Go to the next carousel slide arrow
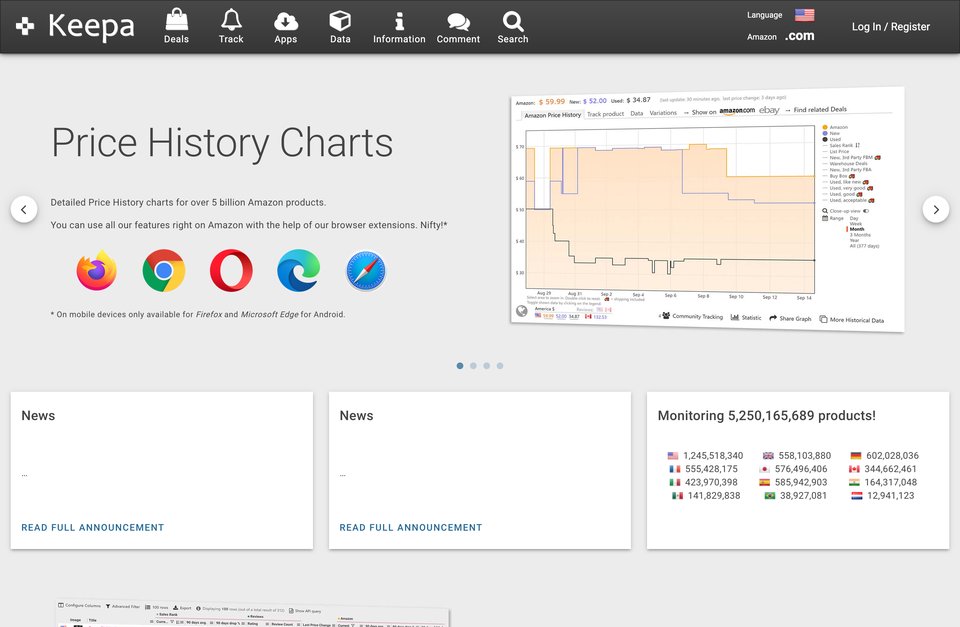 point(936,209)
